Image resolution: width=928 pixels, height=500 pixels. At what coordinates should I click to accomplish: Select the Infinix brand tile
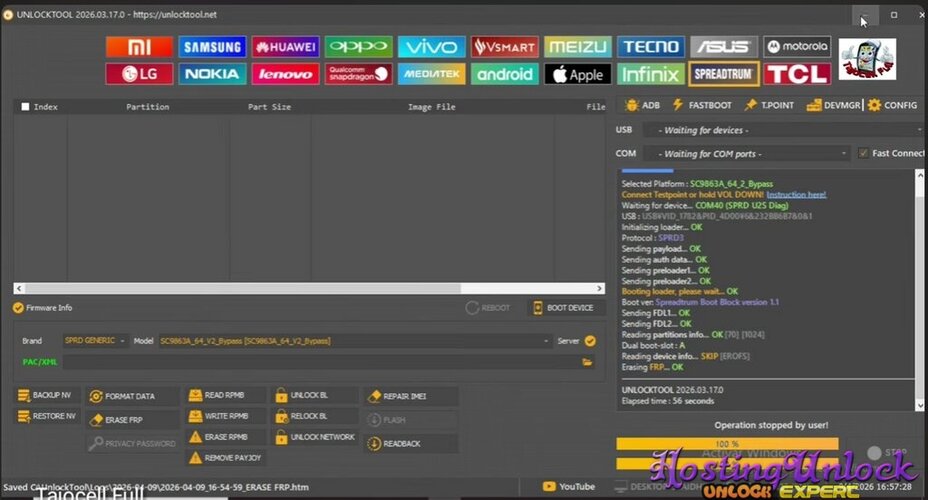[651, 74]
